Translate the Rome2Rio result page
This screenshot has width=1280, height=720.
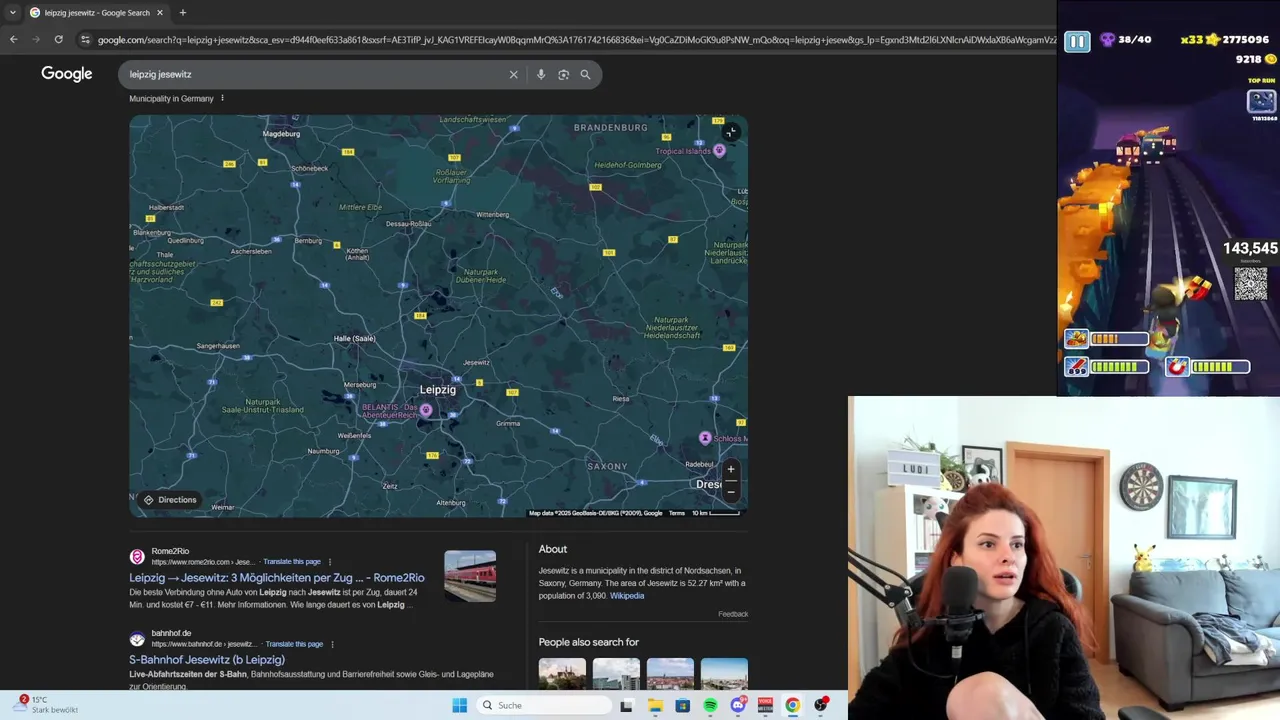tap(292, 562)
